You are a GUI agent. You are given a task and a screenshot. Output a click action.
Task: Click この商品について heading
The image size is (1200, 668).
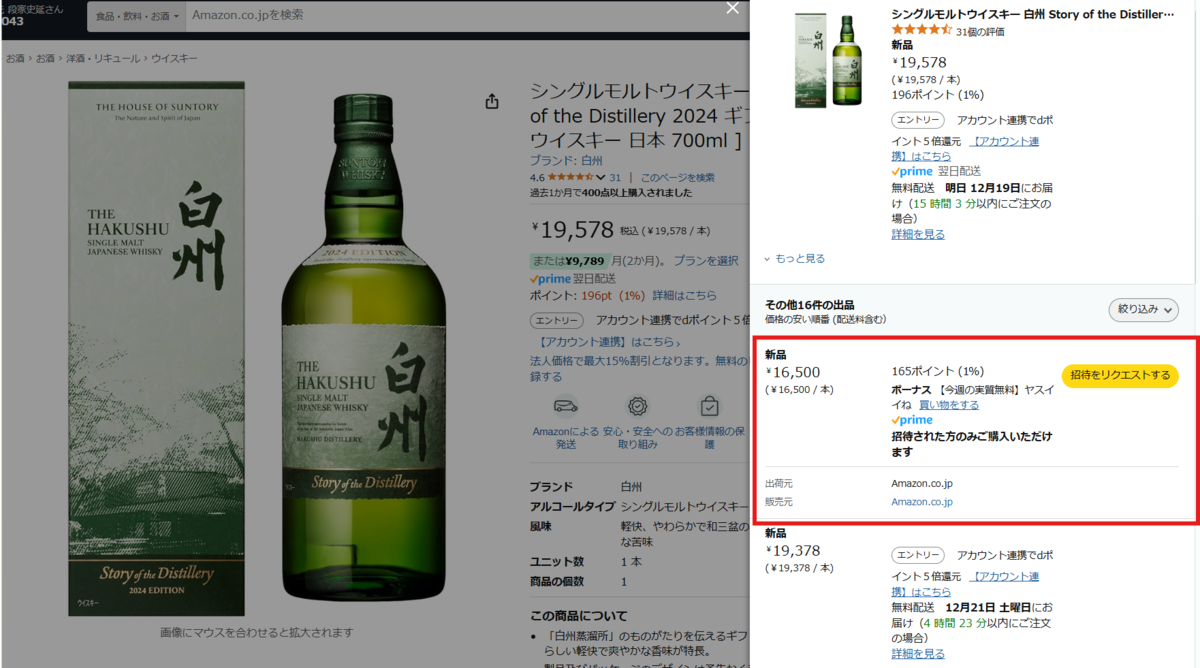pyautogui.click(x=579, y=615)
